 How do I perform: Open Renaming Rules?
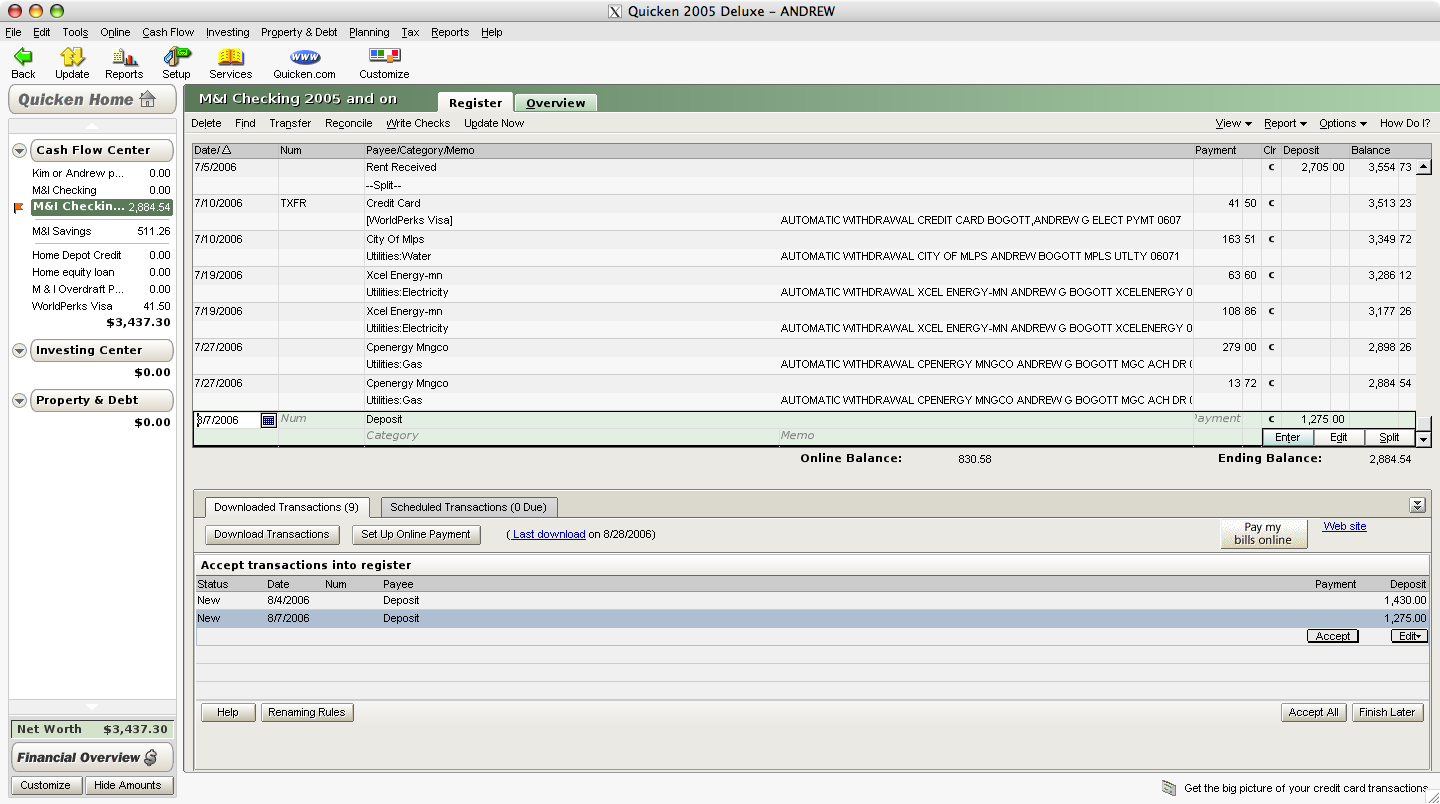[x=307, y=712]
